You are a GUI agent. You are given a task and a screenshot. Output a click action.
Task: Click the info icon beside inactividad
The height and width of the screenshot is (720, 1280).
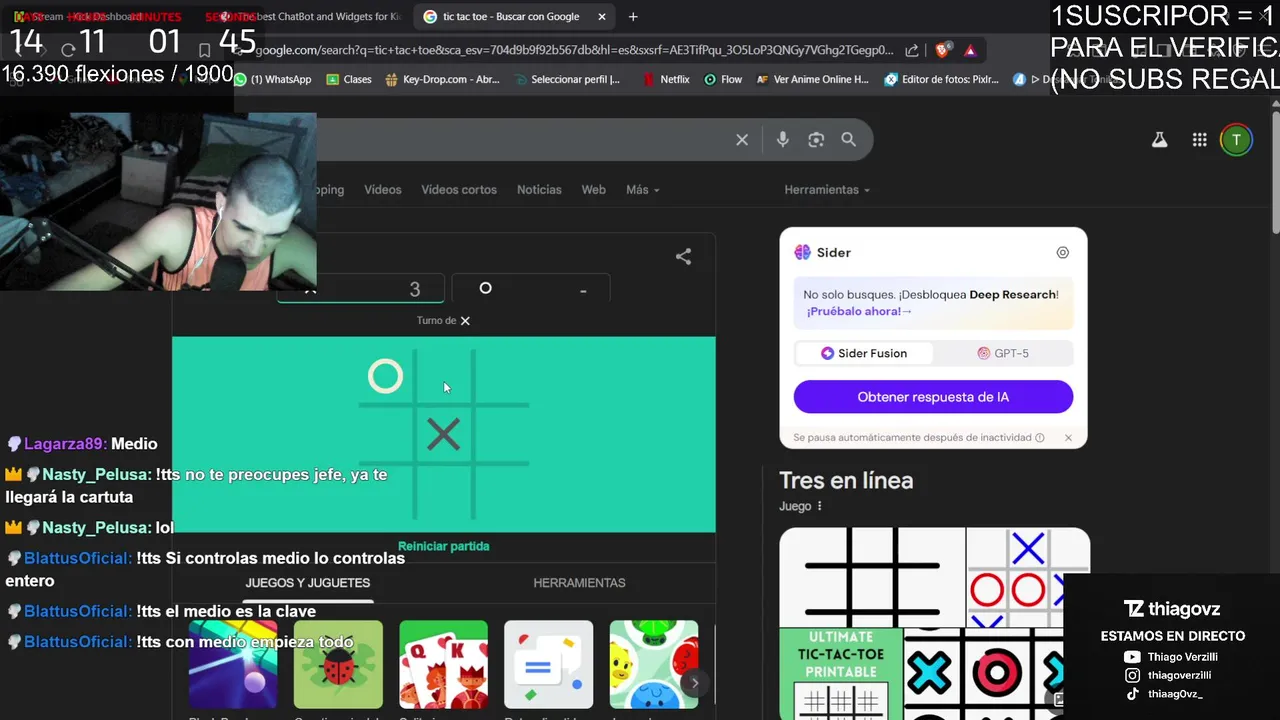tap(1040, 438)
